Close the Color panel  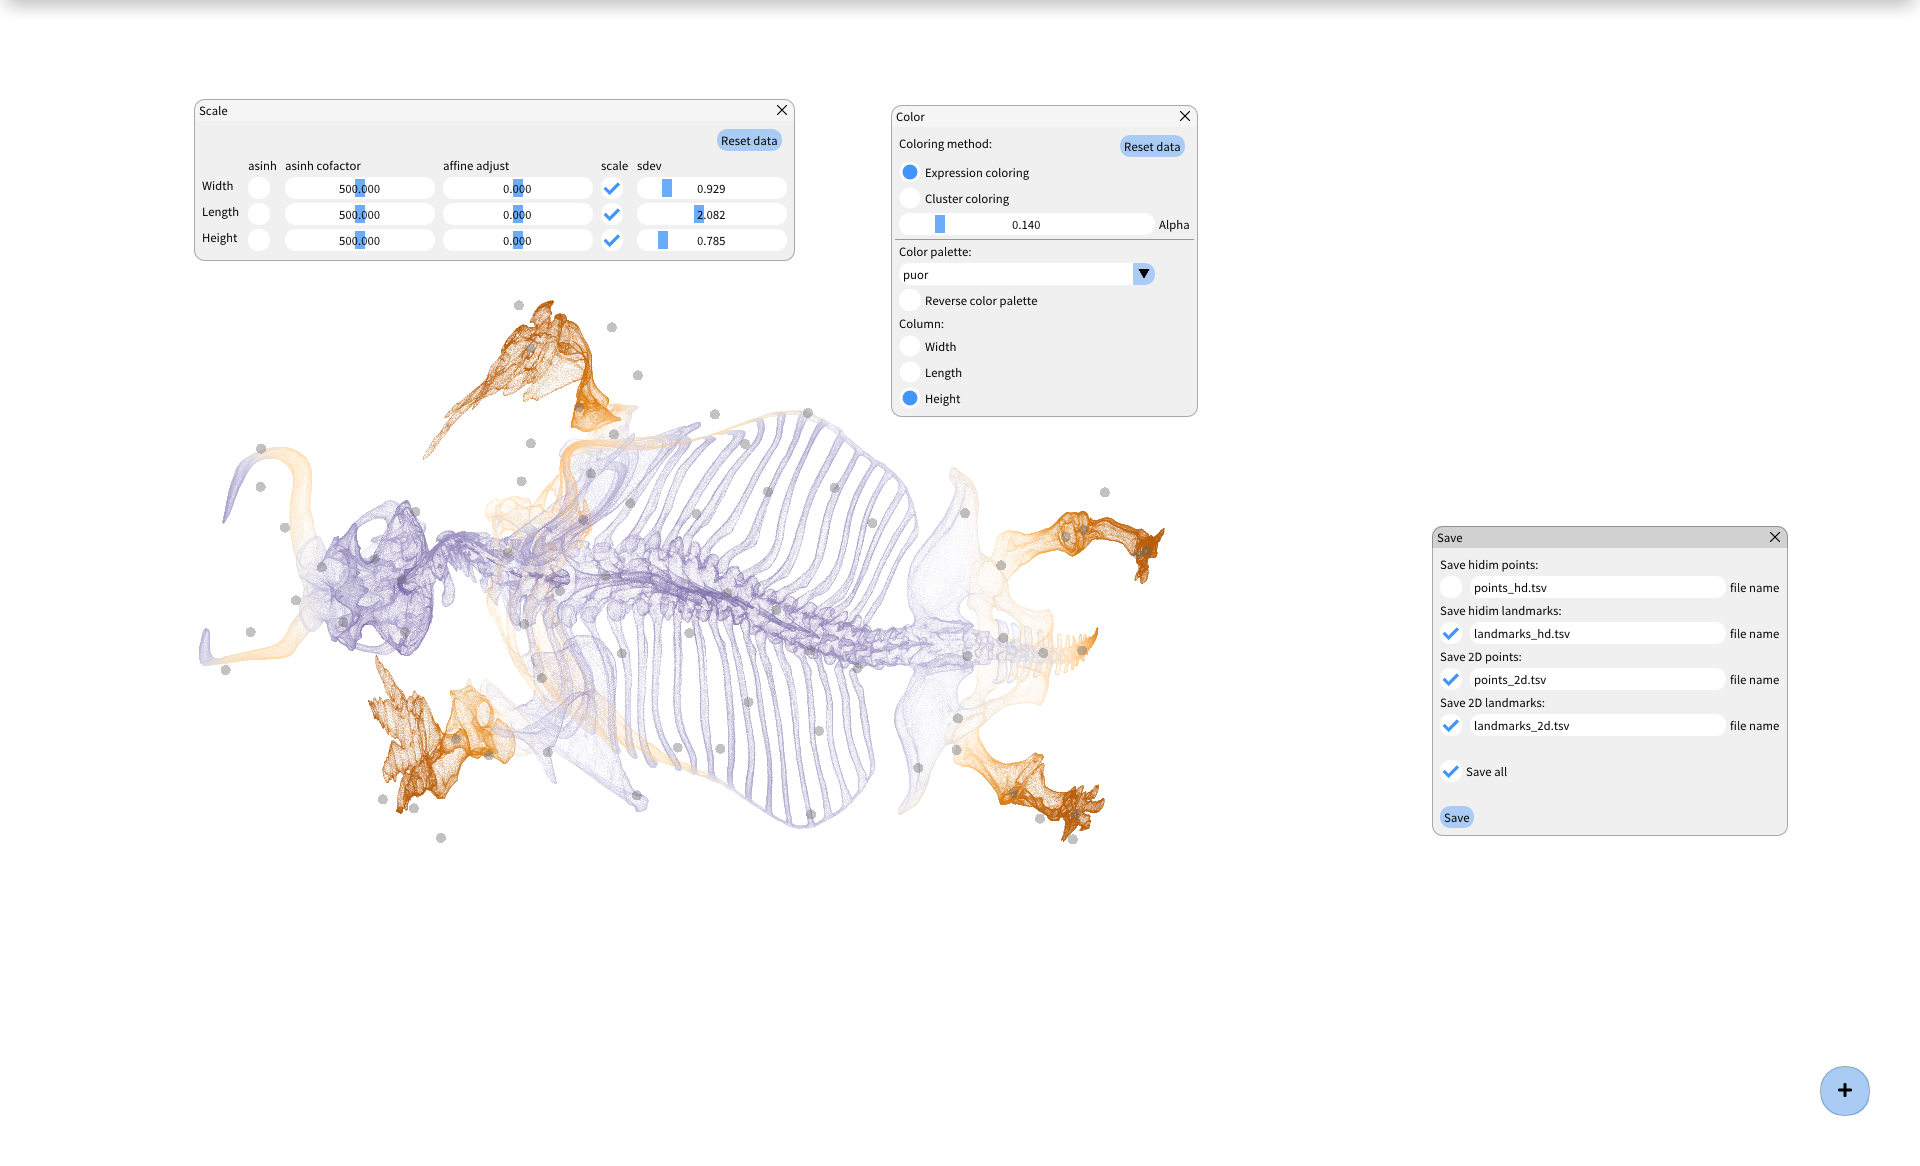pos(1185,116)
